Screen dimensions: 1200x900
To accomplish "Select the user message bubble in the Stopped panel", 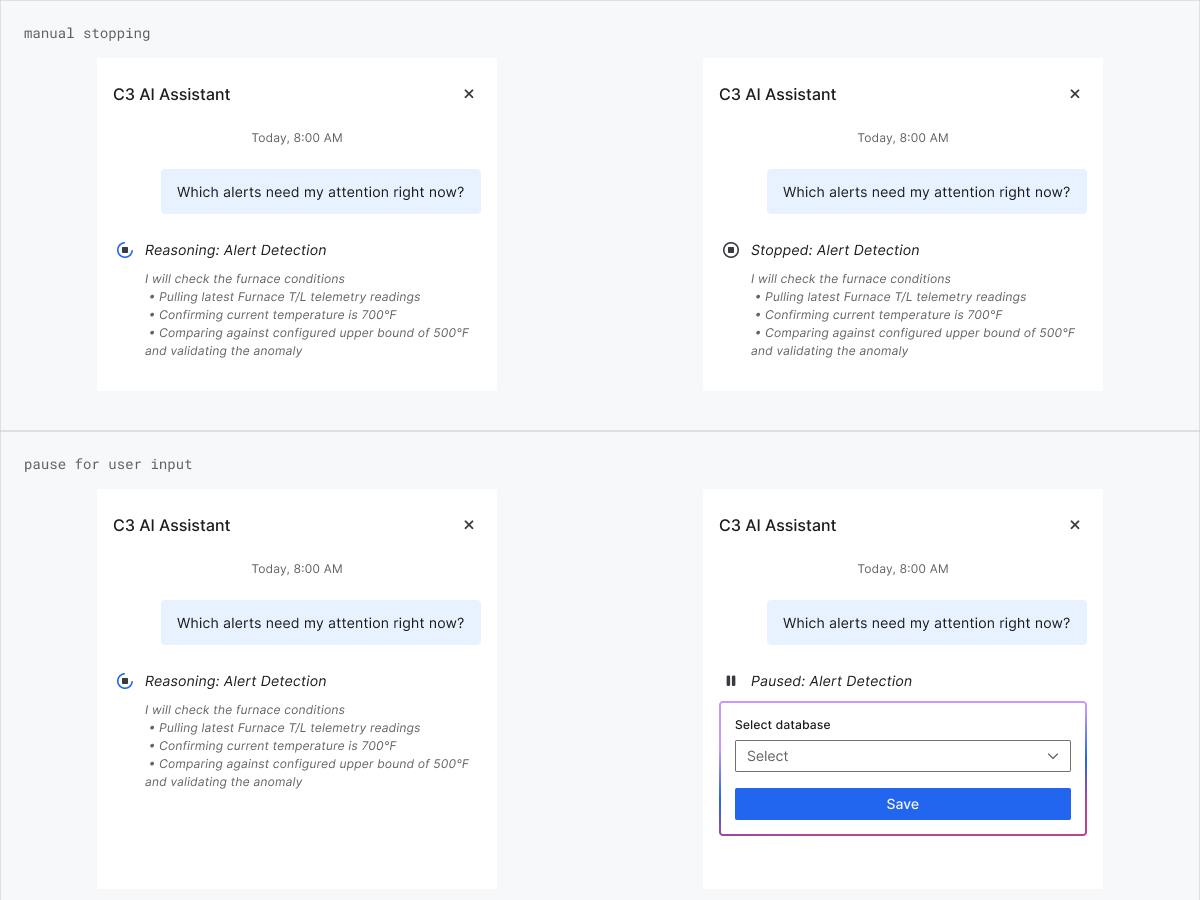I will pos(926,192).
